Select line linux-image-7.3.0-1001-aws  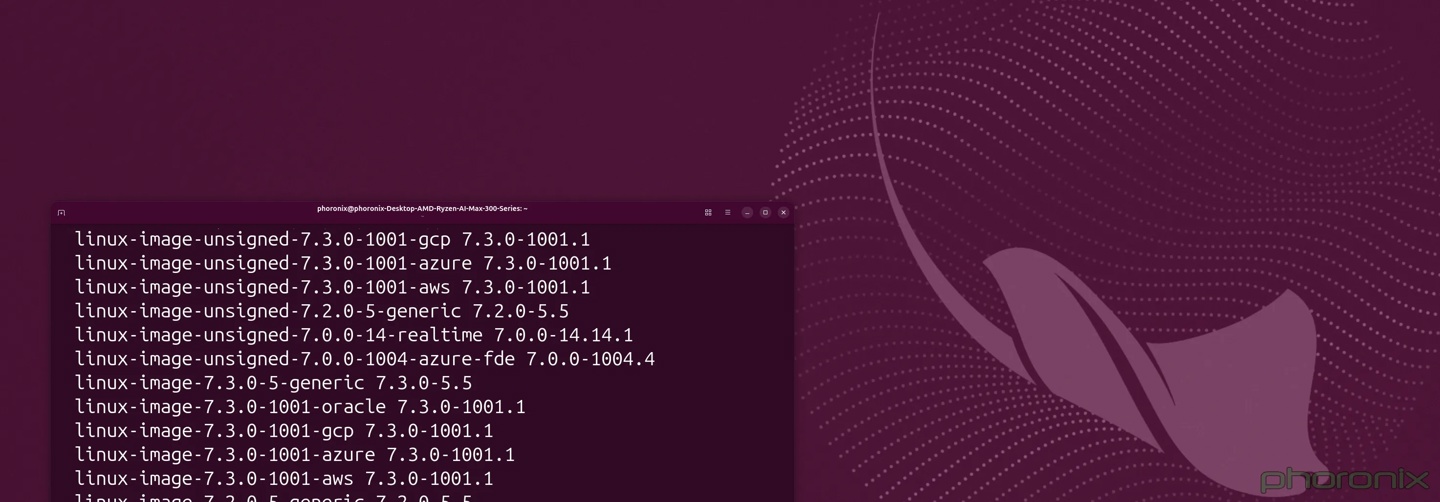(284, 479)
